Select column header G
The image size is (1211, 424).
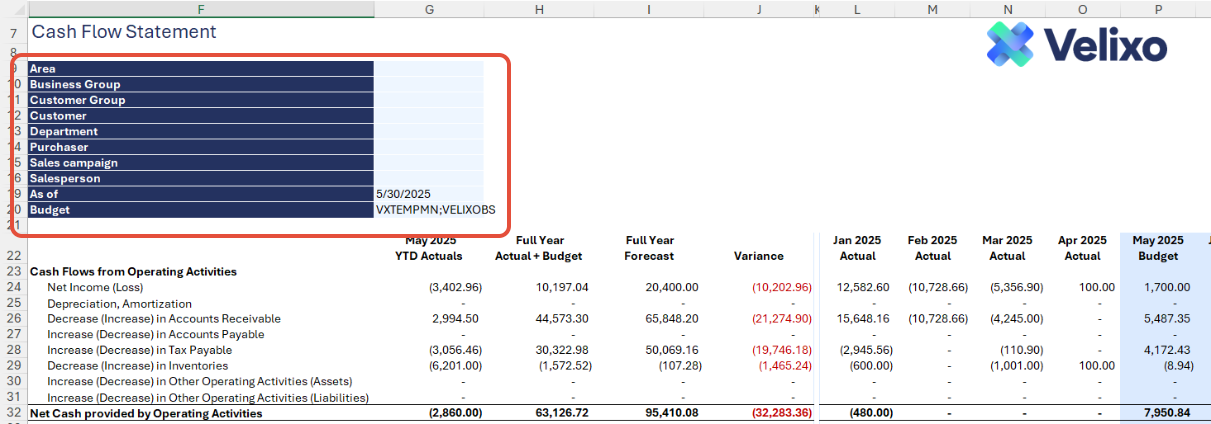429,9
